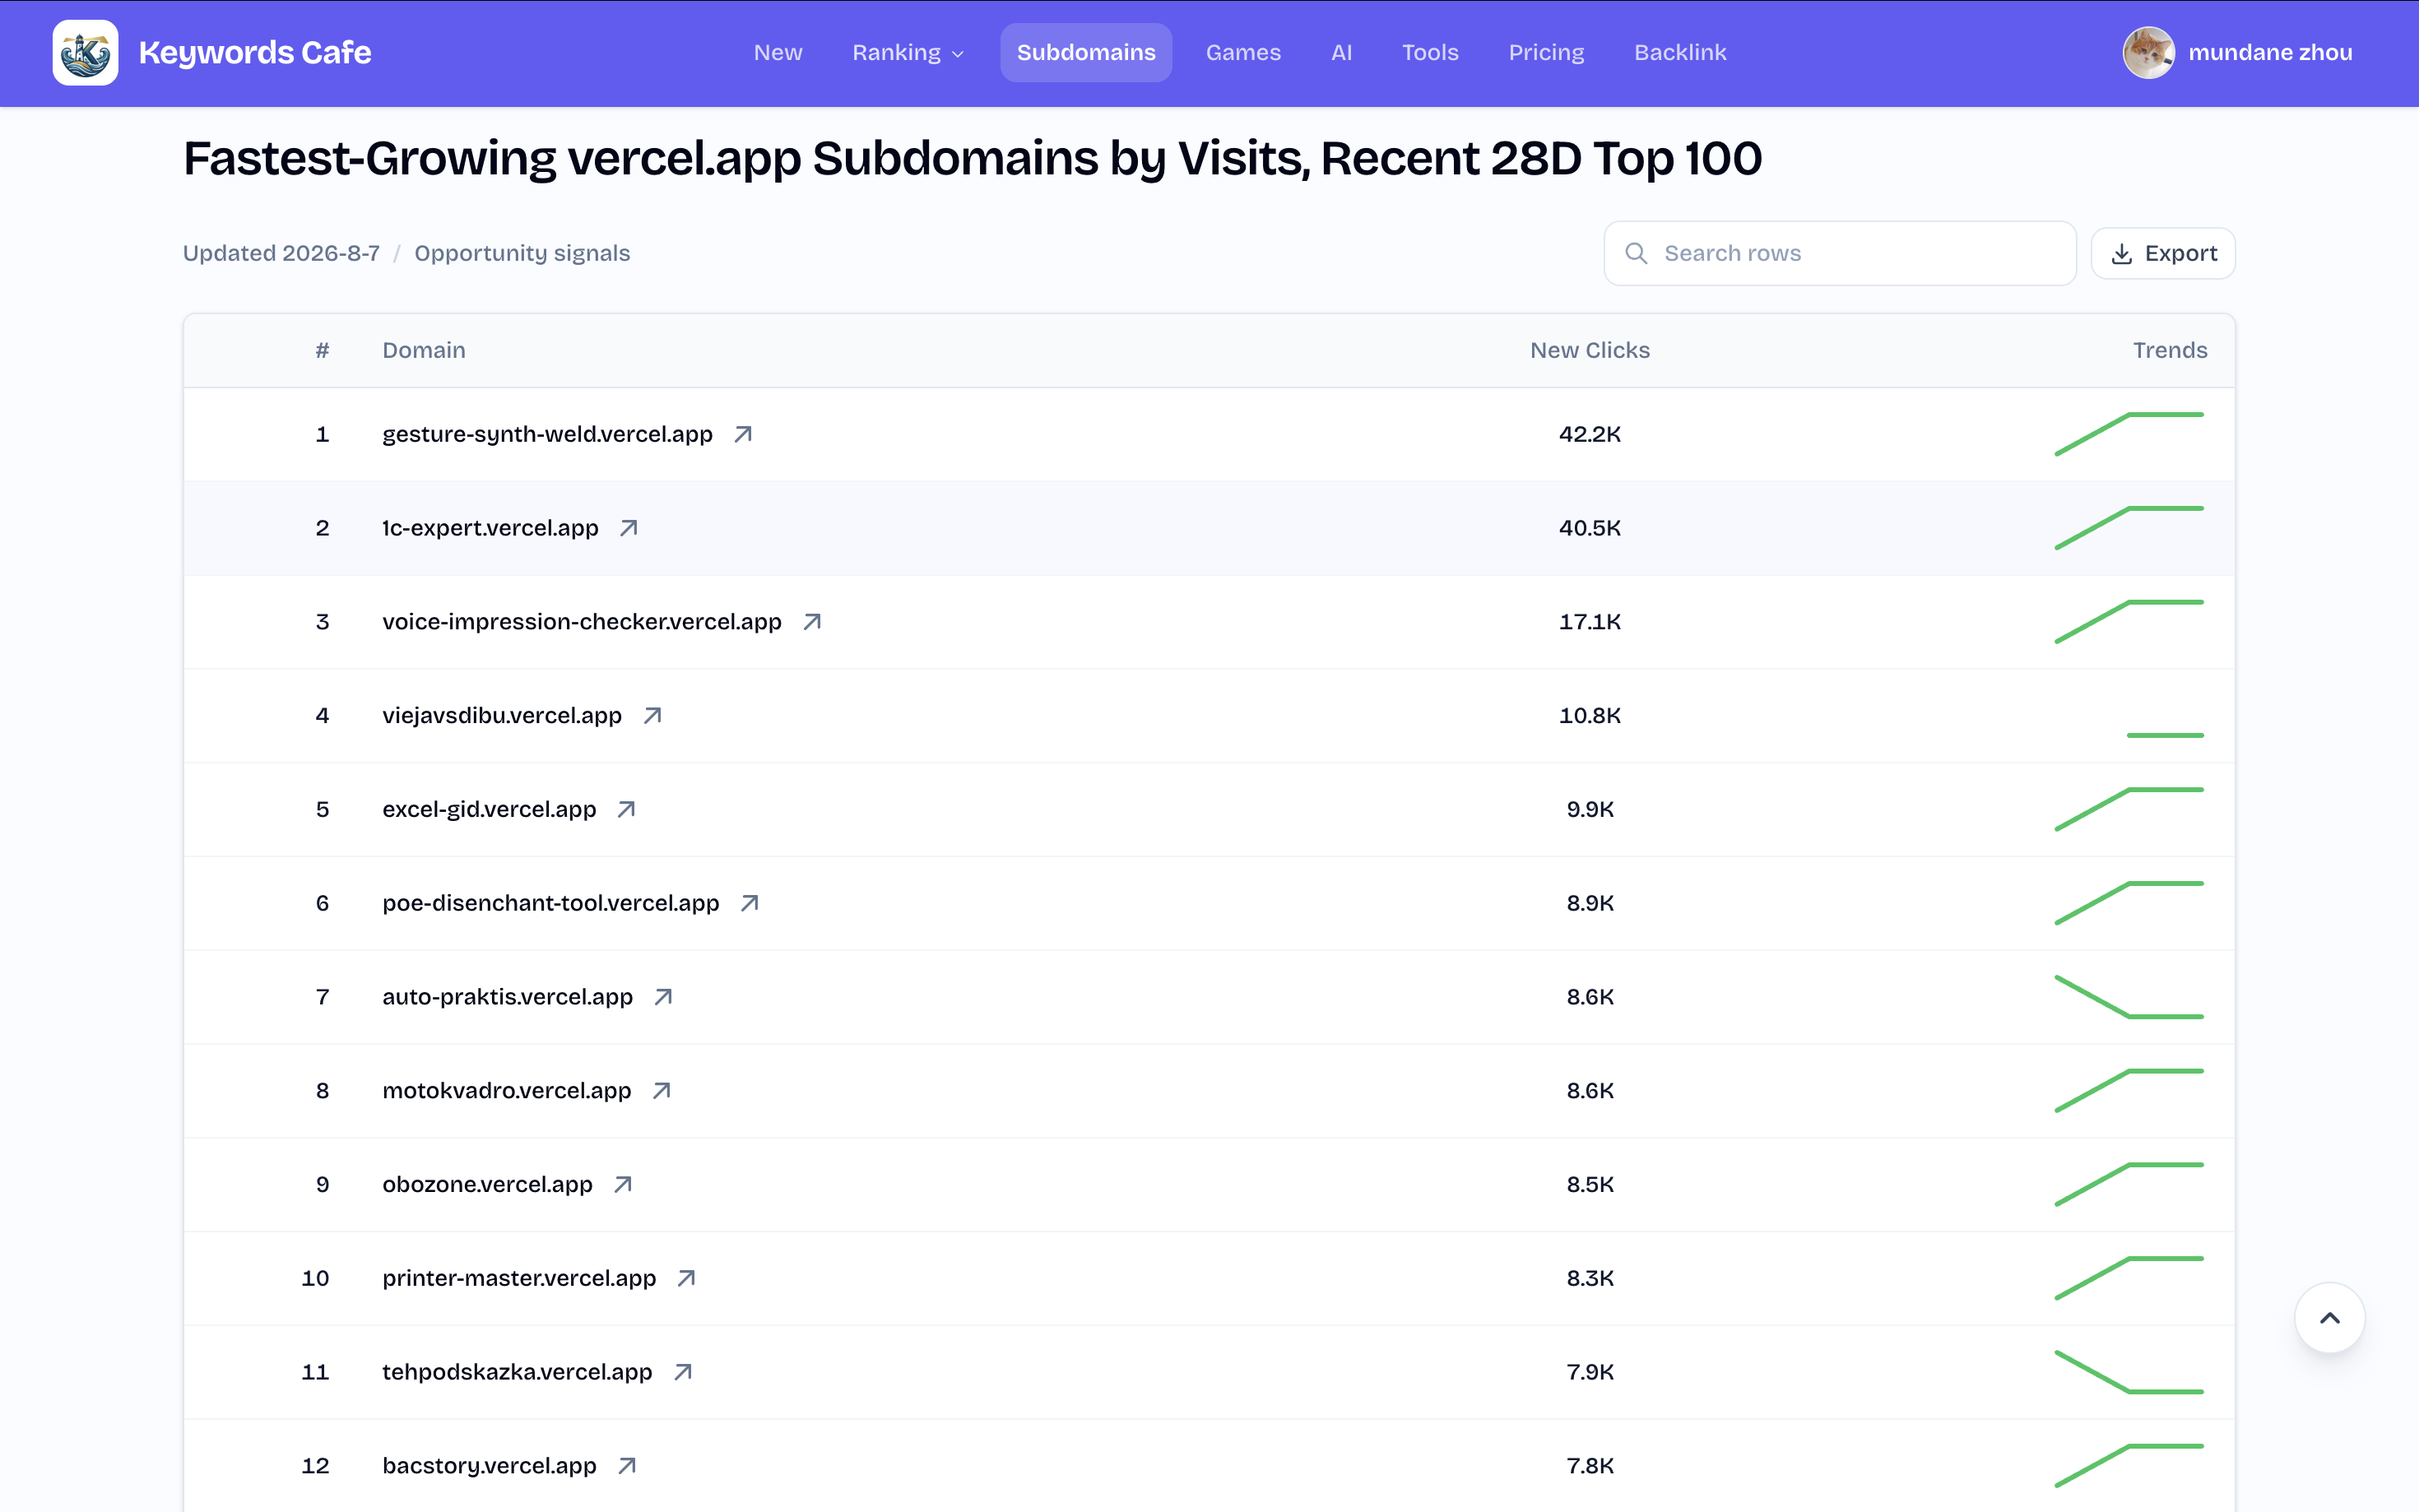Select domain excel-gid.vercel.app
Screen dimensions: 2419x1512
tap(489, 809)
